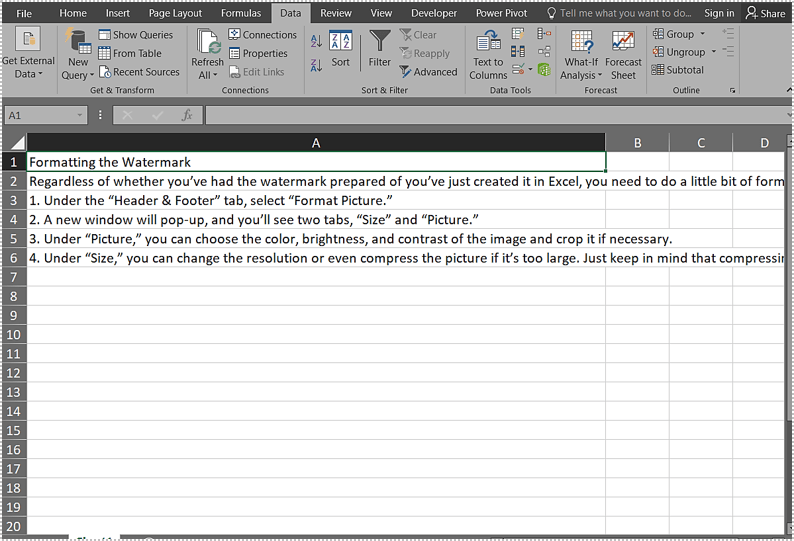This screenshot has width=794, height=541.
Task: Click the Select All corner triangle
Action: [16, 143]
